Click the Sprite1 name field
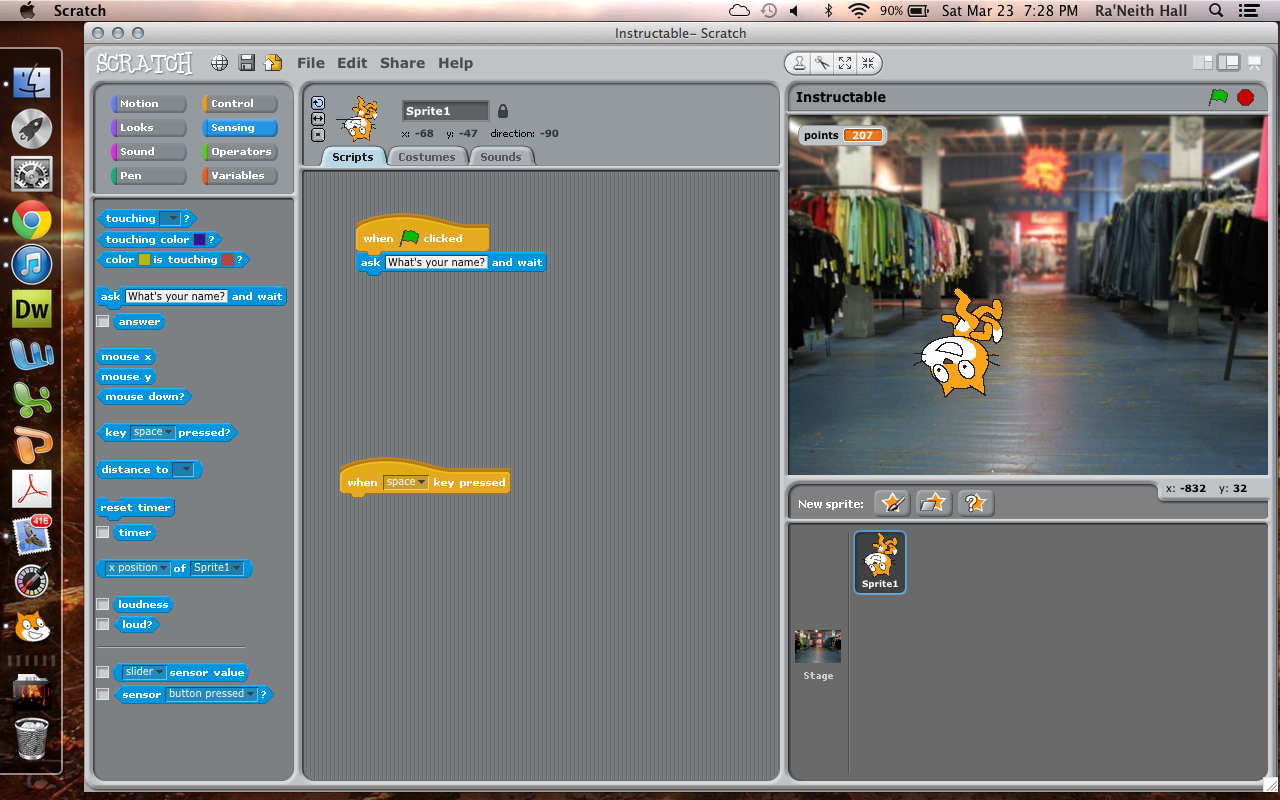Screen dimensions: 1280x800 (445, 111)
